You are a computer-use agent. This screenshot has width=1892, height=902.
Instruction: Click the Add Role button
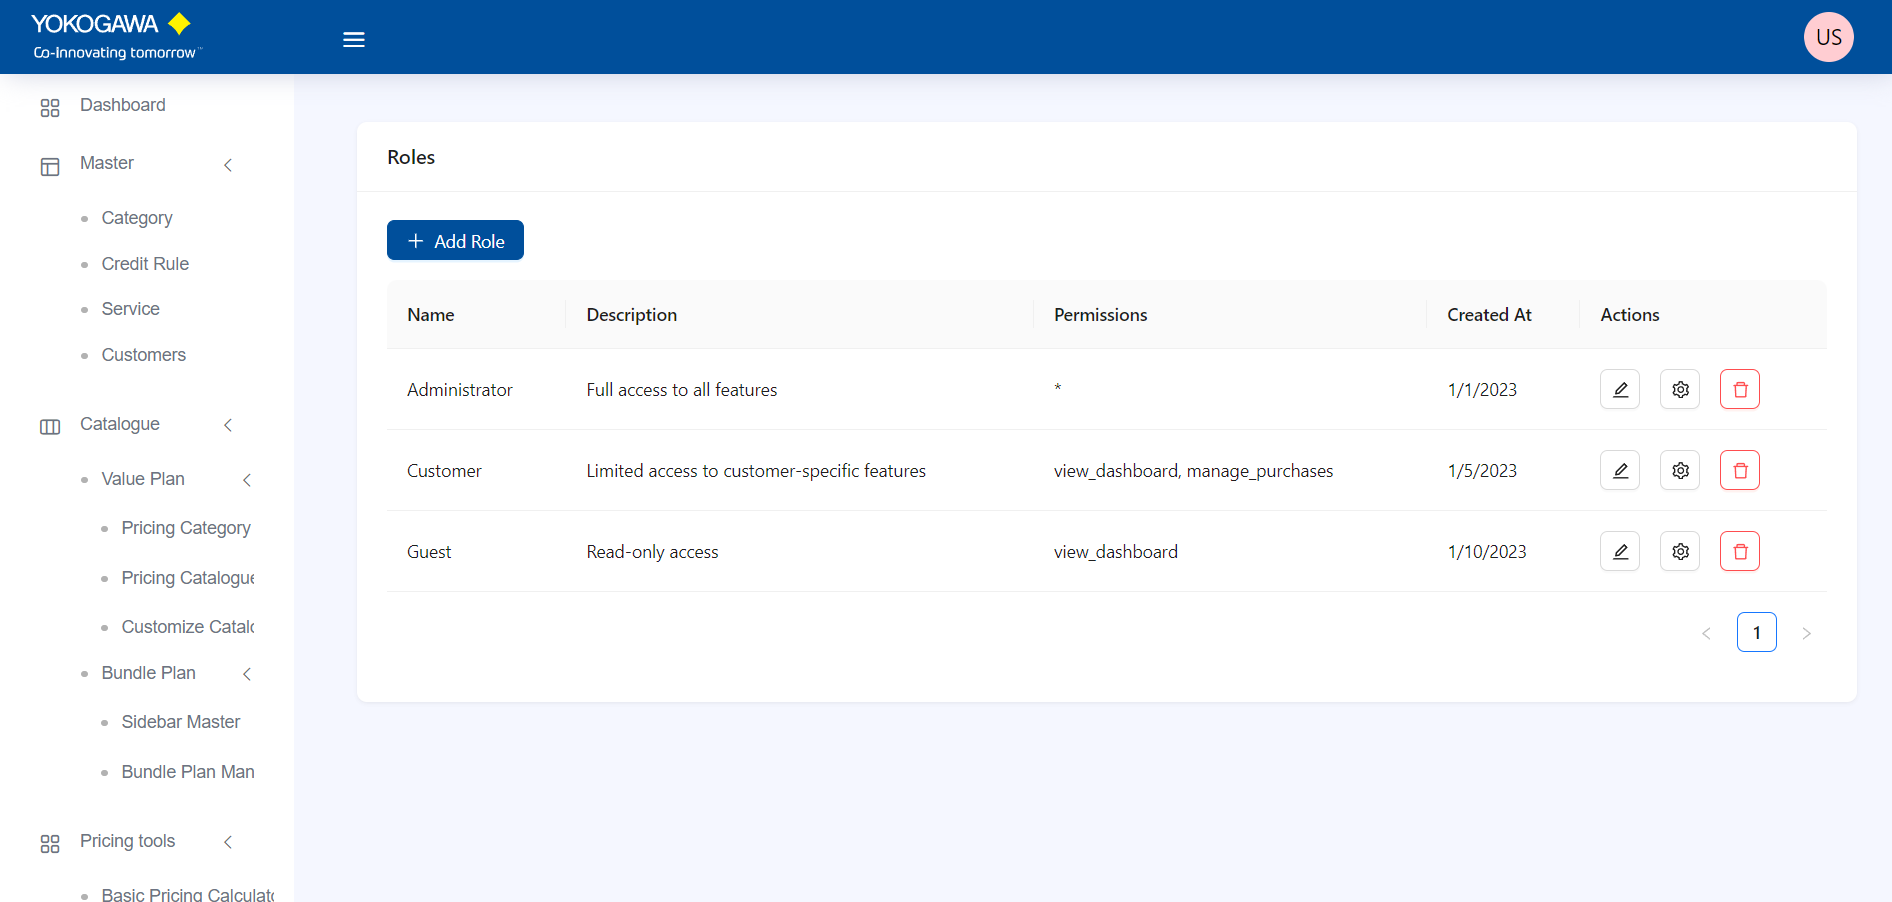coord(455,240)
